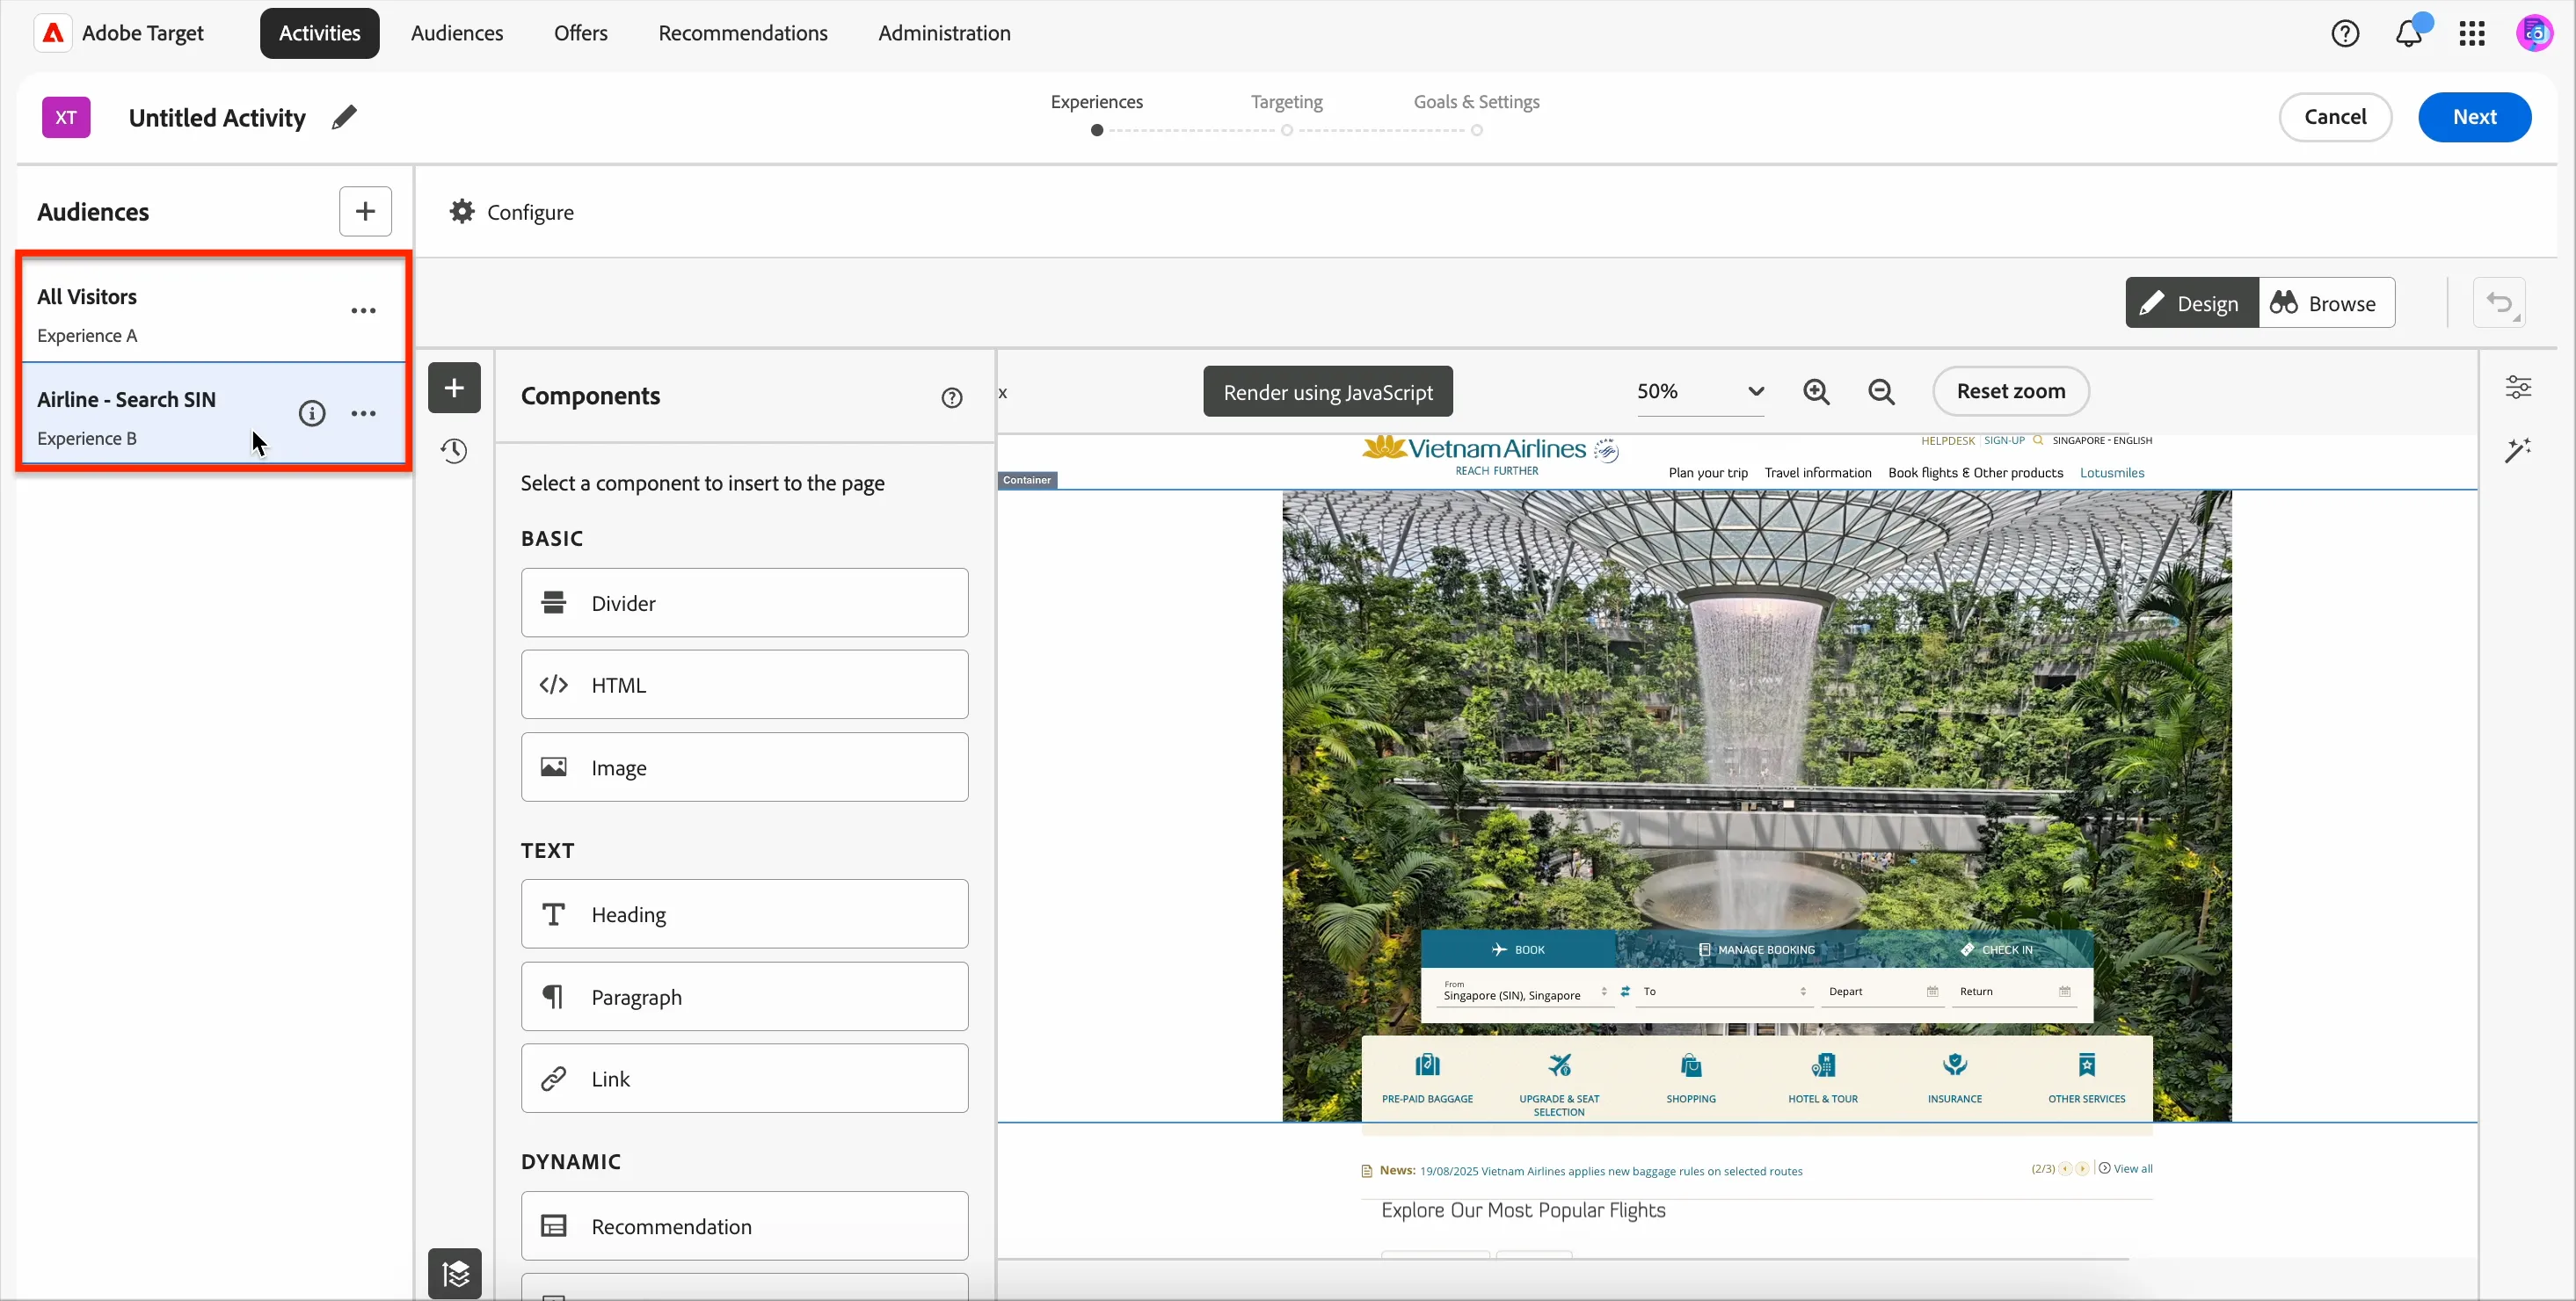Click the magic wand icon on right rail
The height and width of the screenshot is (1301, 2576).
point(2518,450)
